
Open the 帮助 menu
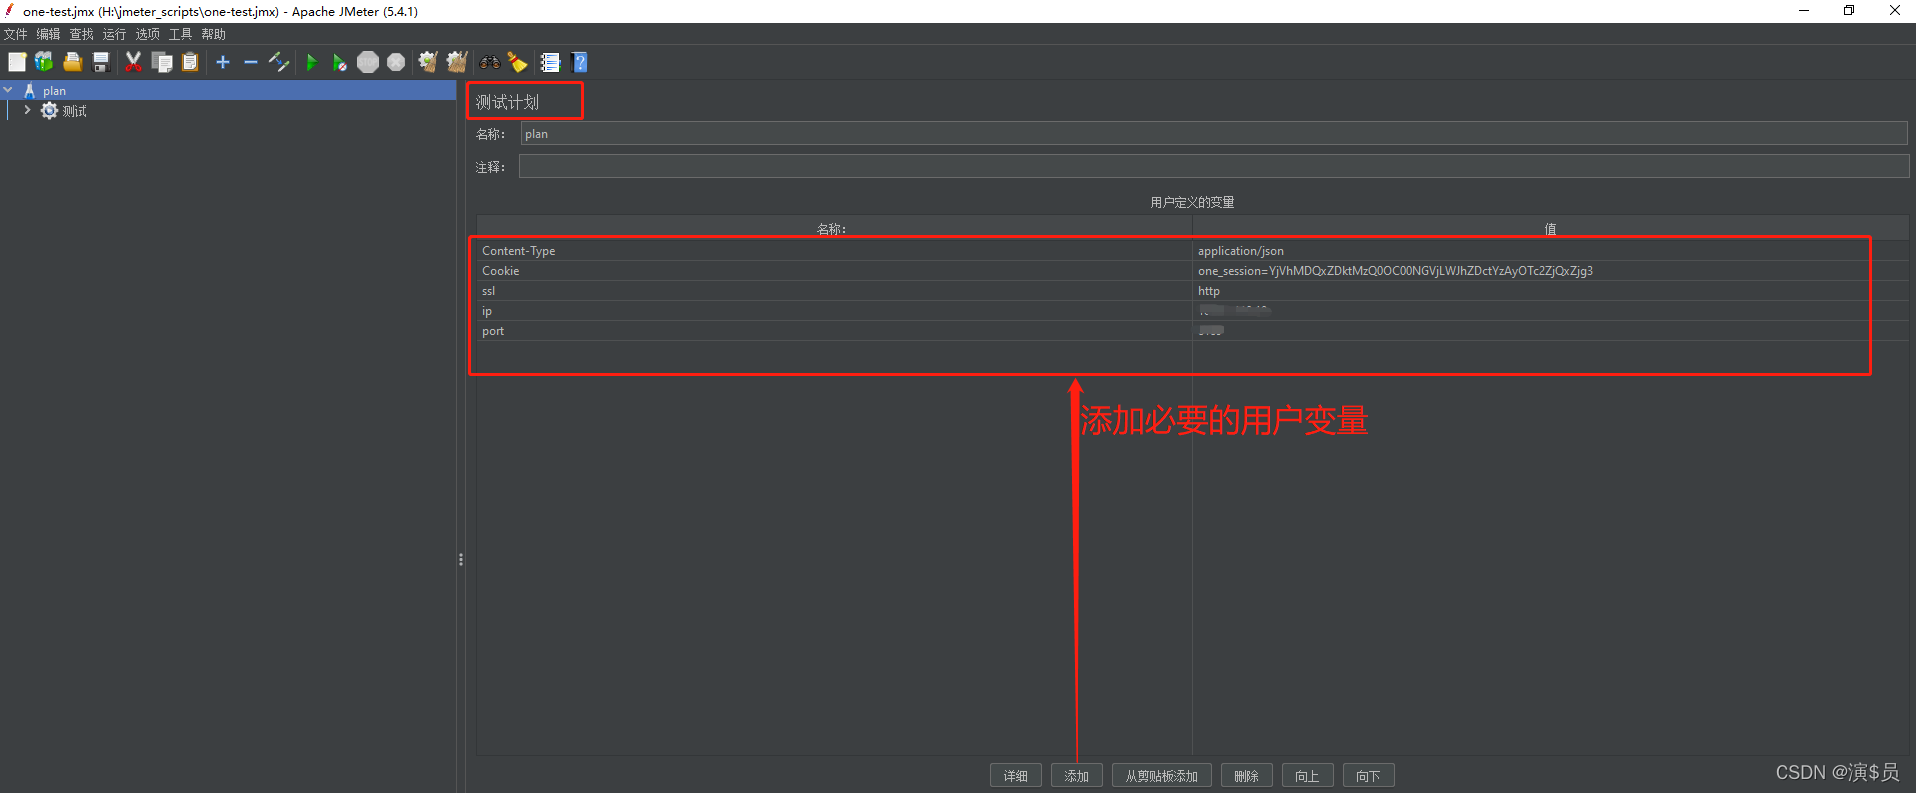[214, 34]
